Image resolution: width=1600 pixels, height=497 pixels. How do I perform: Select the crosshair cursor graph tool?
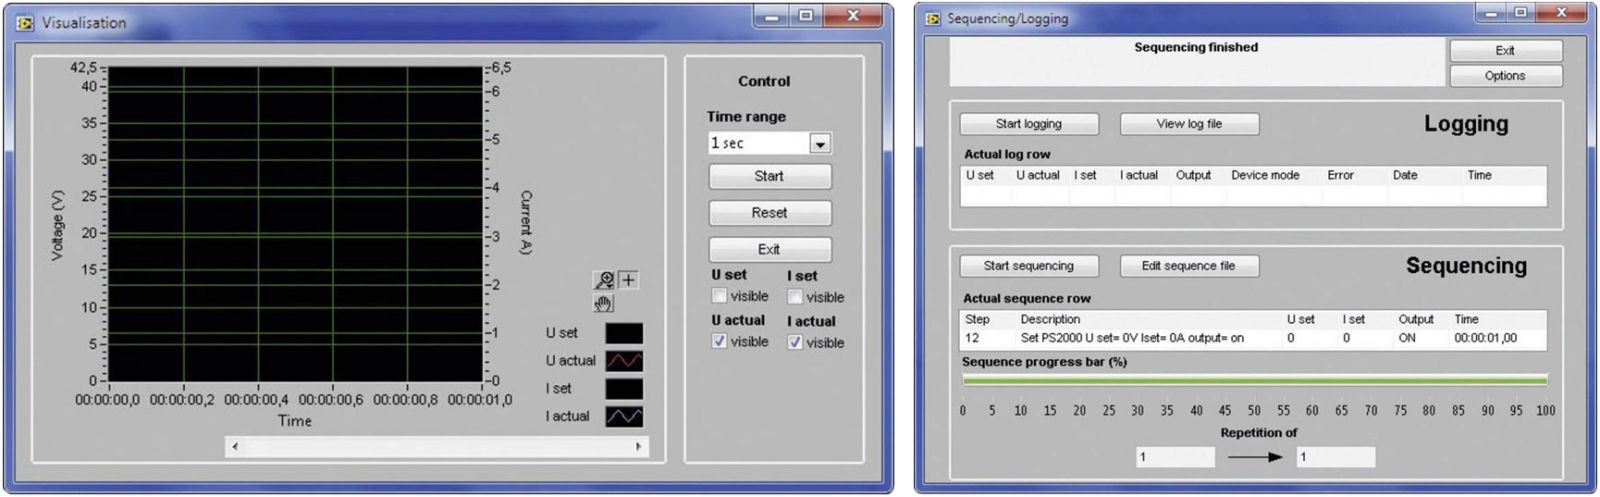pos(628,280)
